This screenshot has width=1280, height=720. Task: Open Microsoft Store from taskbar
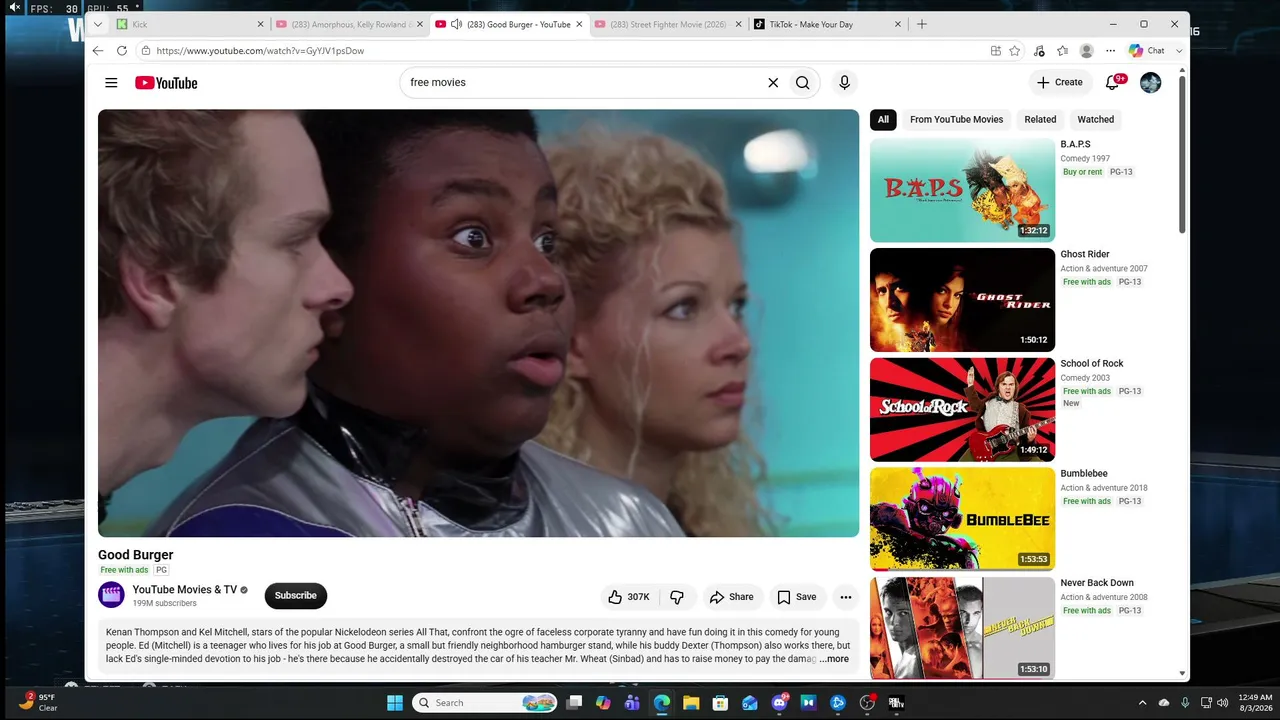click(720, 703)
